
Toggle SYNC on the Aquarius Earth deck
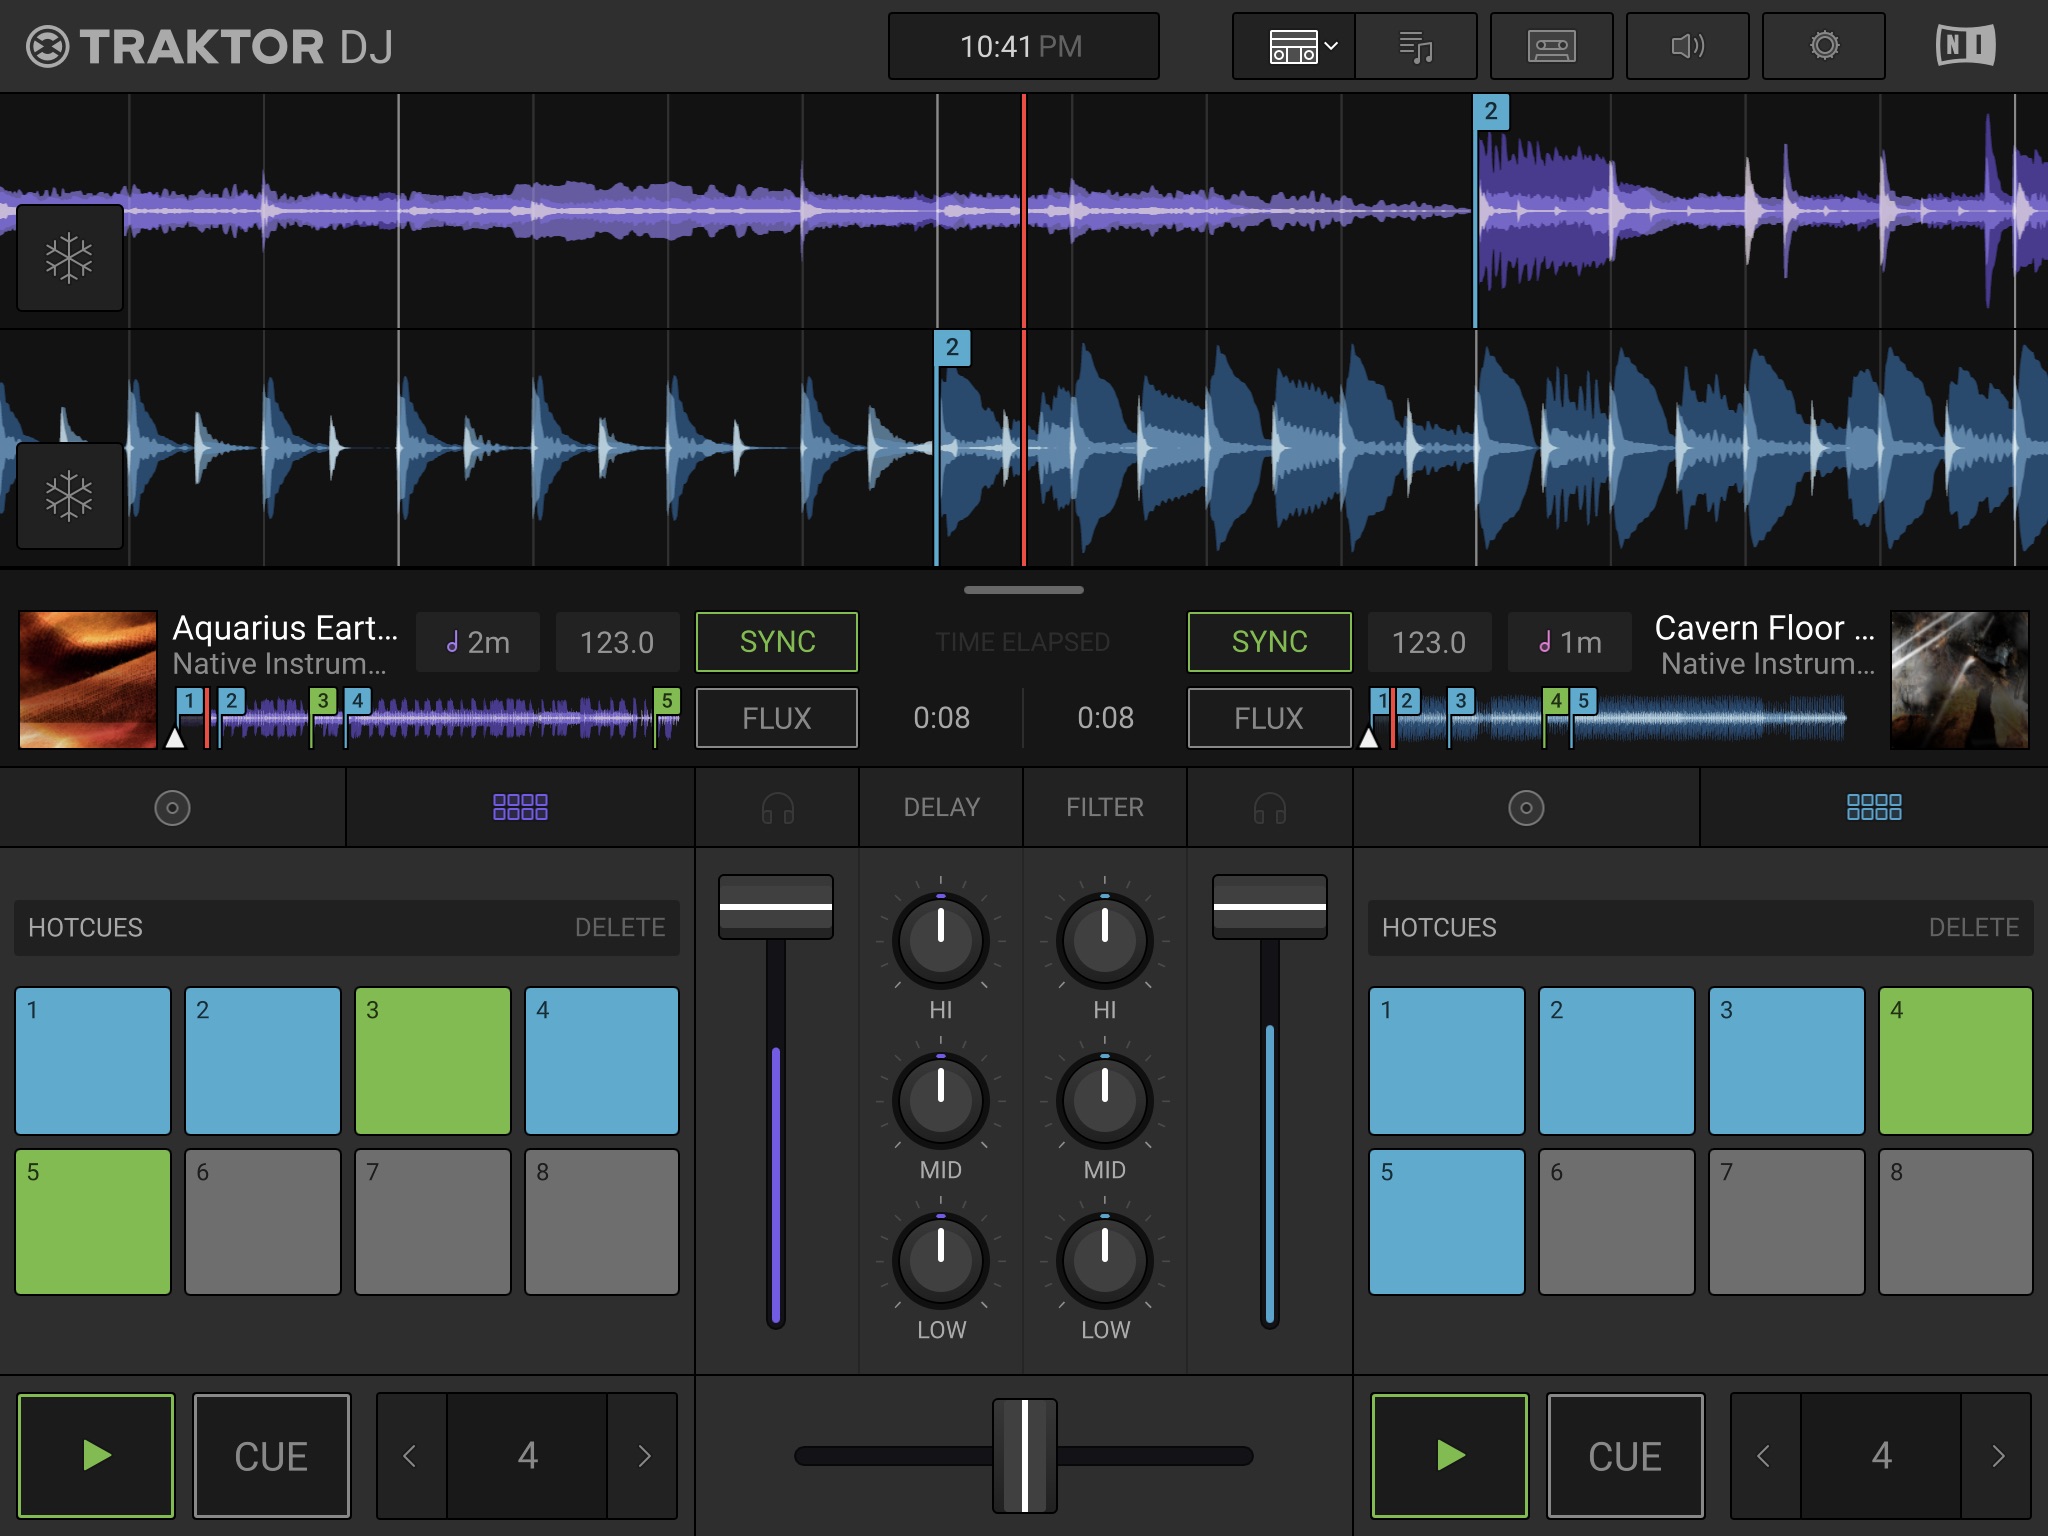tap(777, 642)
